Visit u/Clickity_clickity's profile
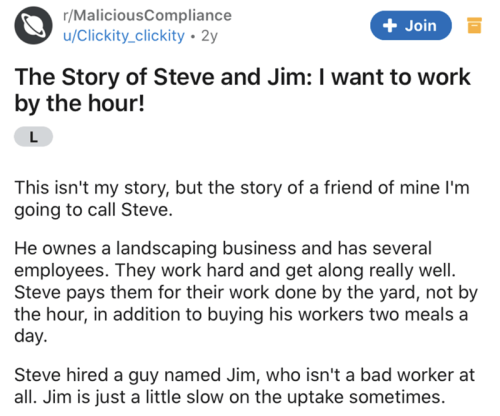 point(124,36)
